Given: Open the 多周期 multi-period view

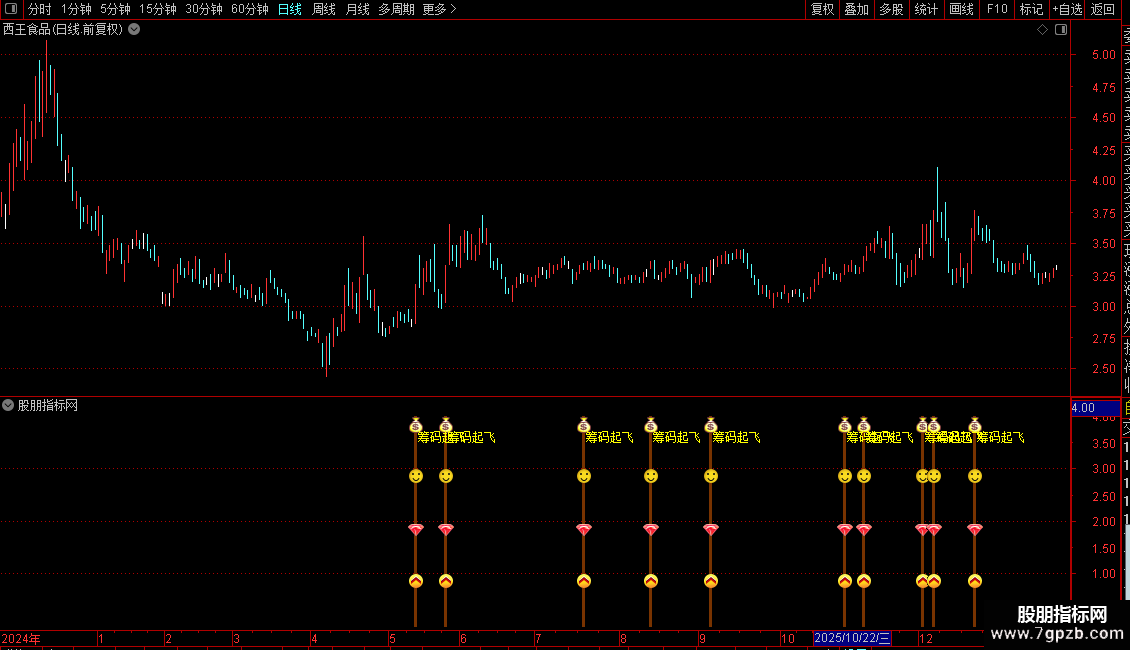Looking at the screenshot, I should [396, 9].
